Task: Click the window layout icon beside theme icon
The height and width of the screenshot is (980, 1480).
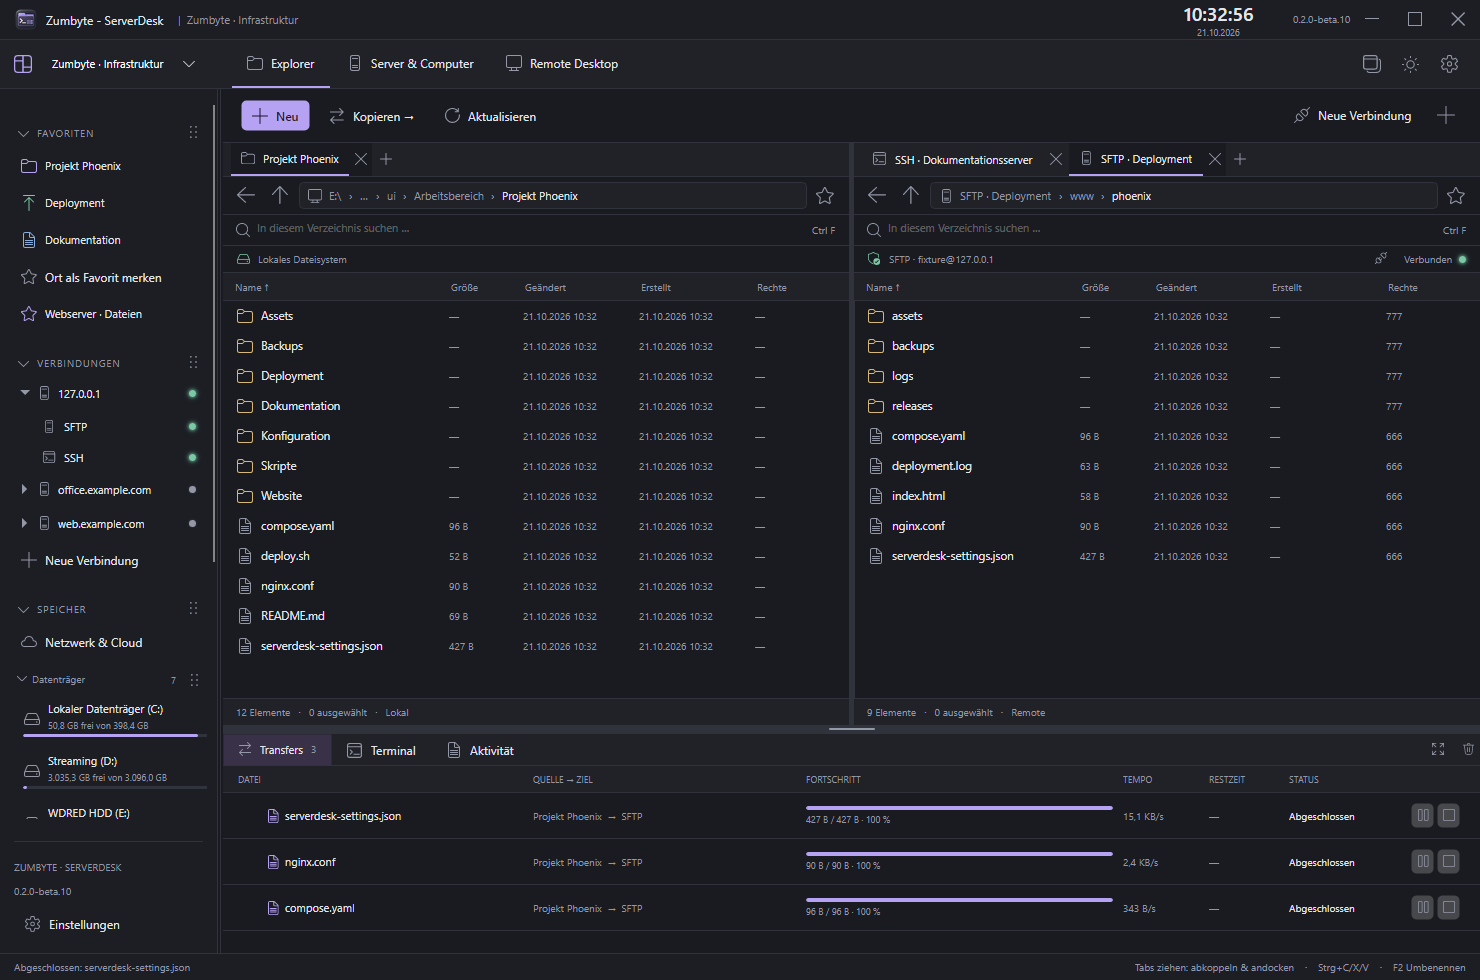Action: pos(1372,64)
